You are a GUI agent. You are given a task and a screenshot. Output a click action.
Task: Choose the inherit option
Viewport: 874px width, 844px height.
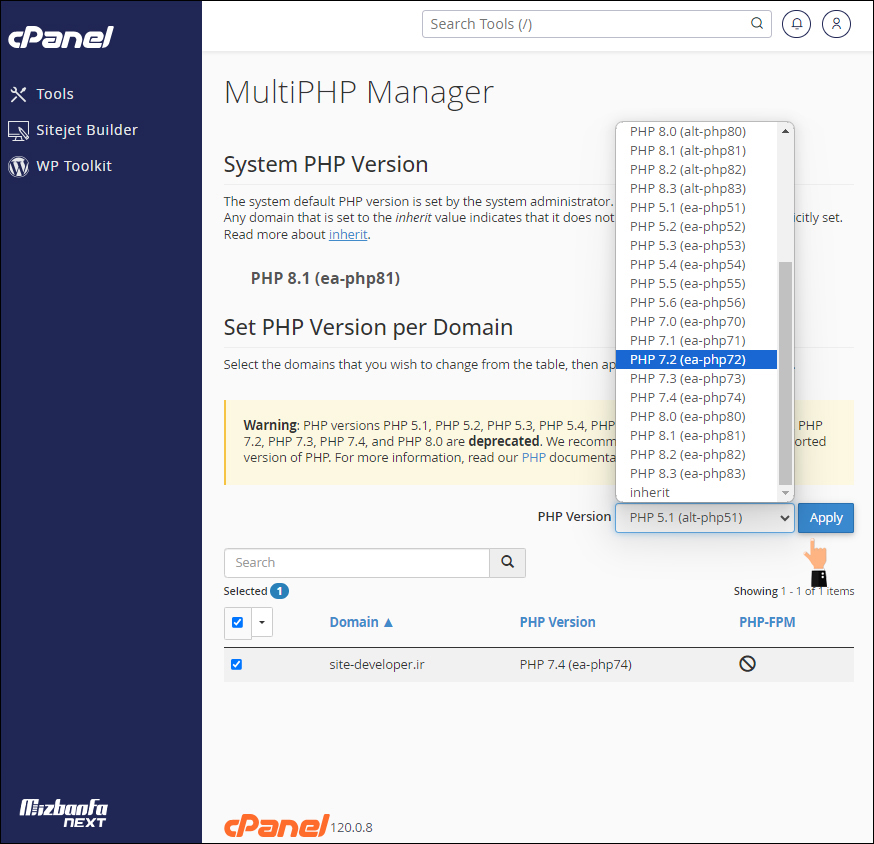(696, 492)
